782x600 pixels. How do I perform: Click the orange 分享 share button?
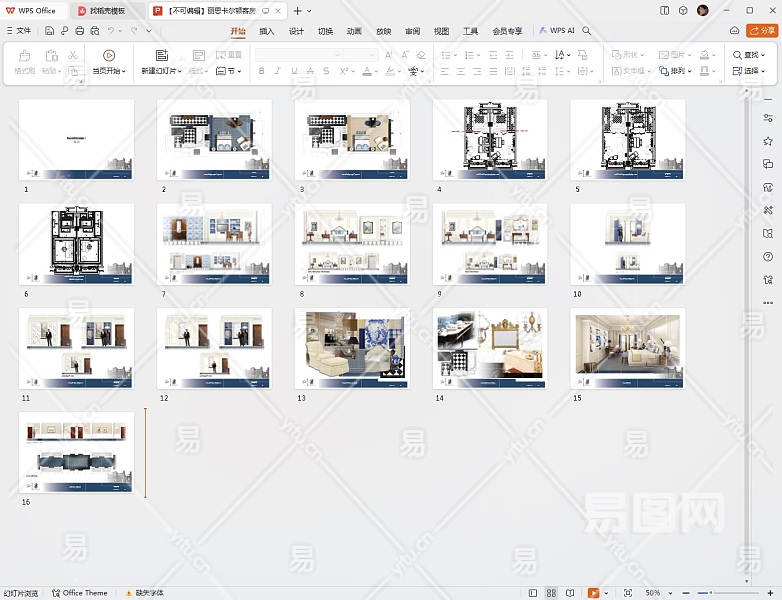[762, 31]
